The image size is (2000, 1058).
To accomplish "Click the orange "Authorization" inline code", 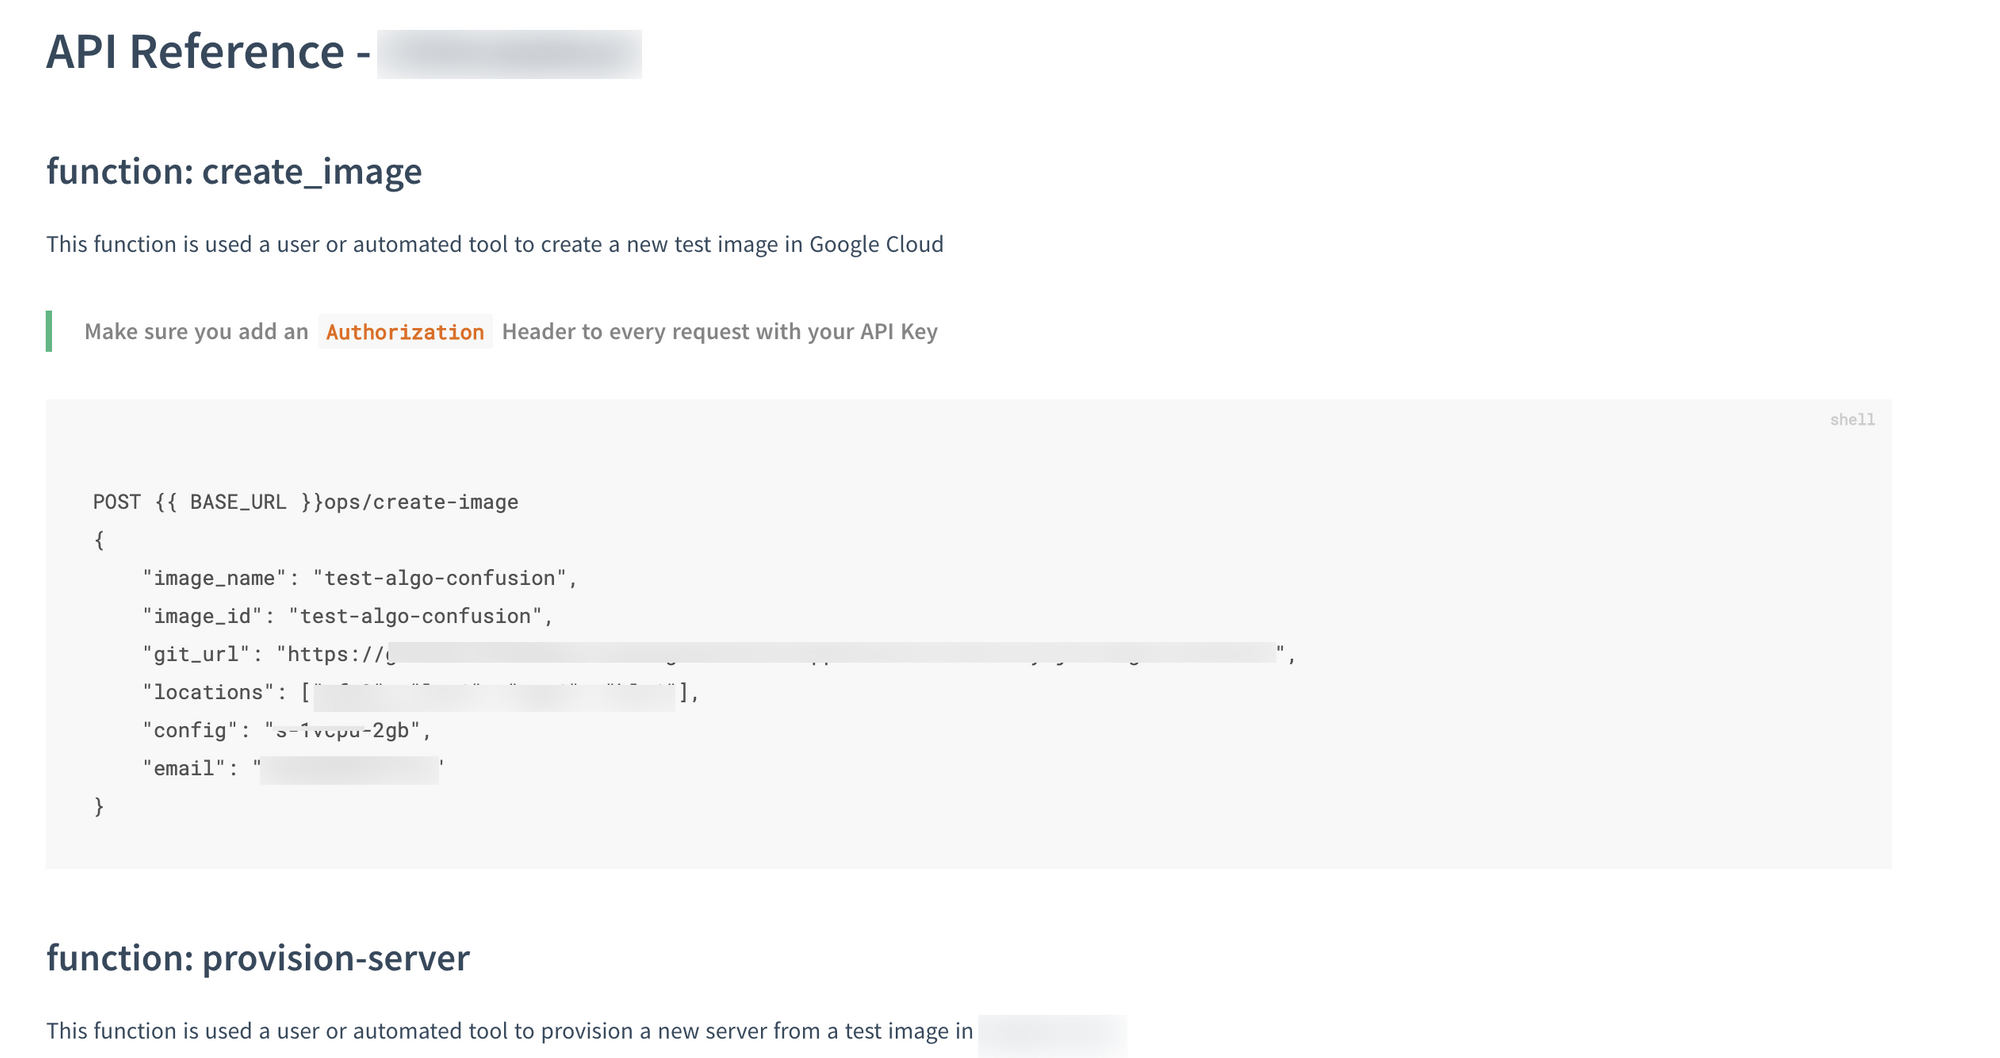I will point(405,332).
